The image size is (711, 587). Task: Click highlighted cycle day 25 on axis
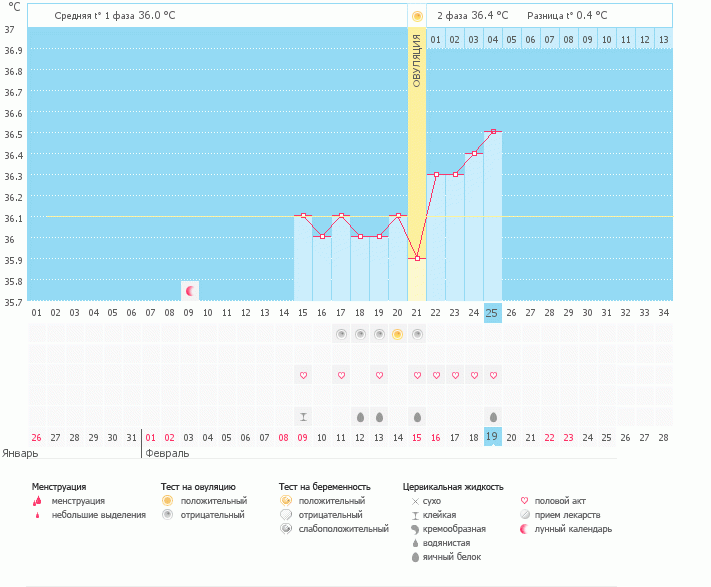pos(492,313)
